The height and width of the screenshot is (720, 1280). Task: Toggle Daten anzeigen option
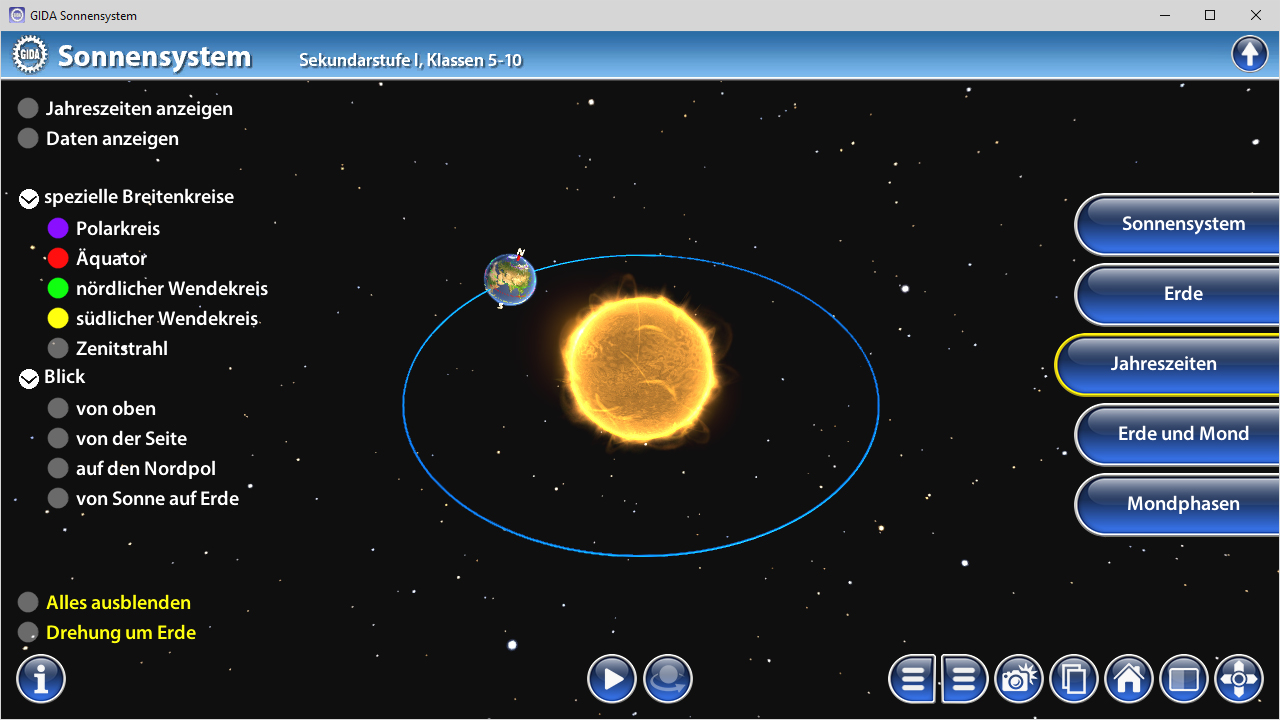click(28, 139)
